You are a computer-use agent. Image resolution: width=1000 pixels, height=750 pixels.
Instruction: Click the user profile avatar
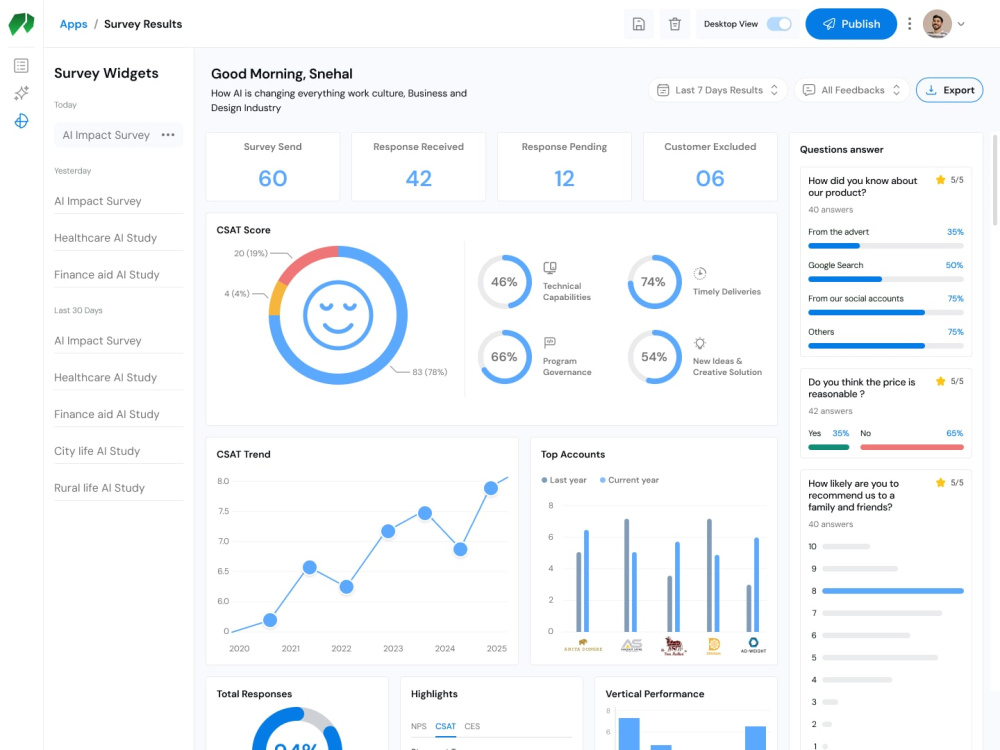pos(937,24)
